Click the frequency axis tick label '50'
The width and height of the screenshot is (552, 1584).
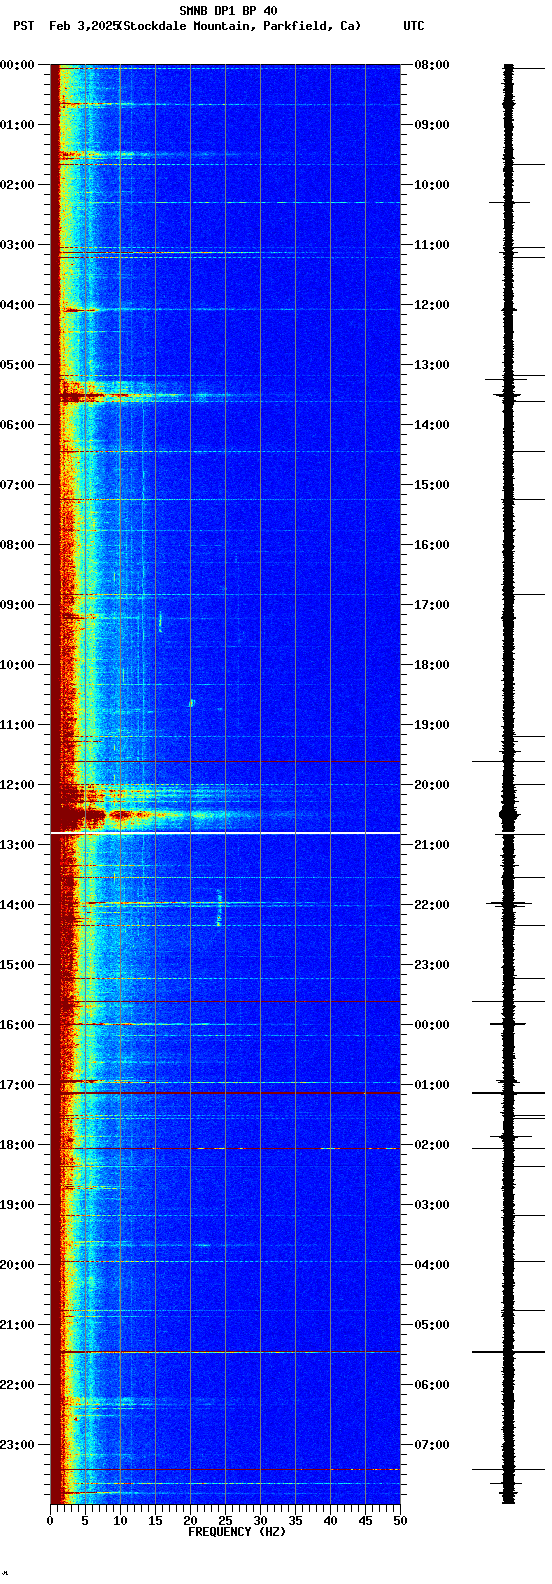(400, 1521)
